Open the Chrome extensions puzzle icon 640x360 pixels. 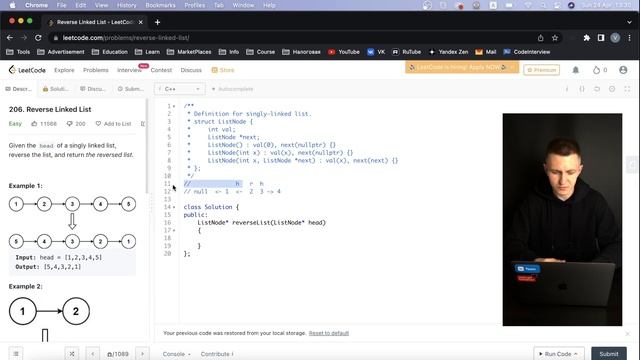587,38
